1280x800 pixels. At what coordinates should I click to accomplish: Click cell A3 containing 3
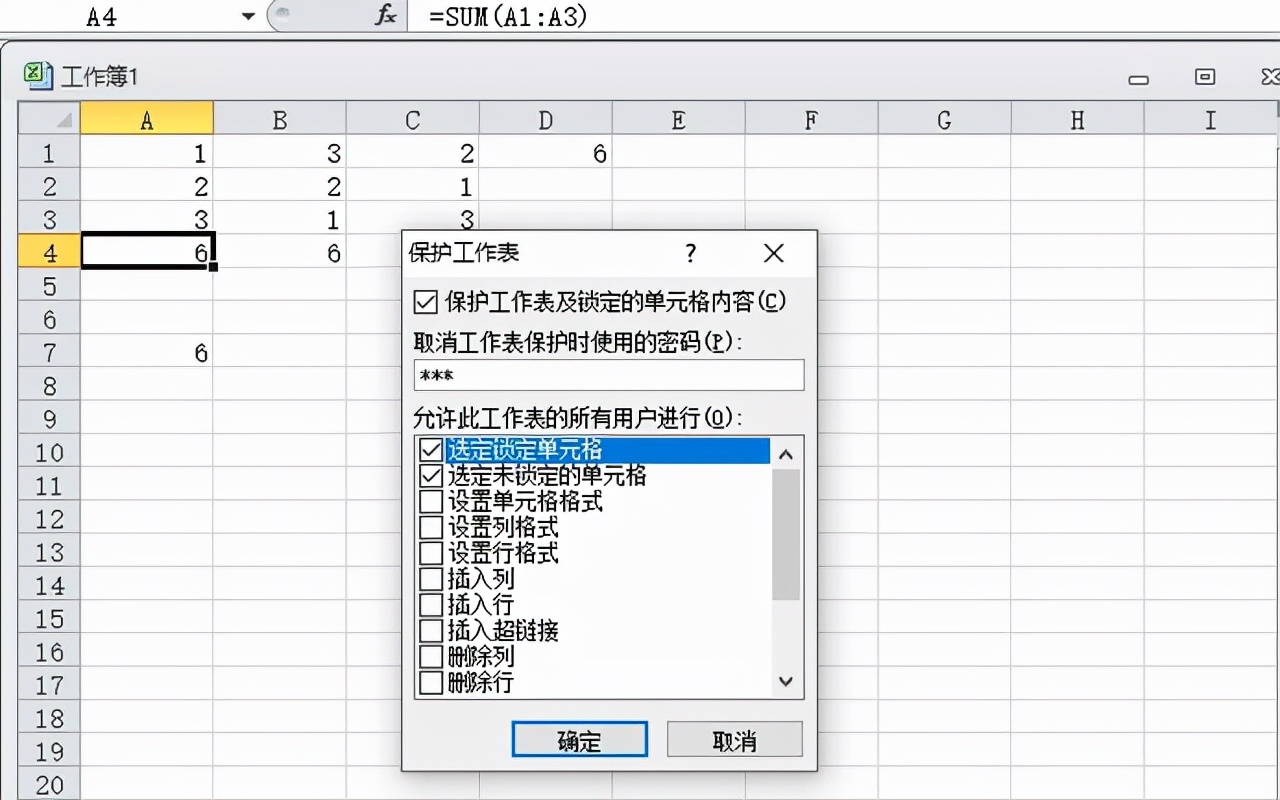(x=147, y=219)
